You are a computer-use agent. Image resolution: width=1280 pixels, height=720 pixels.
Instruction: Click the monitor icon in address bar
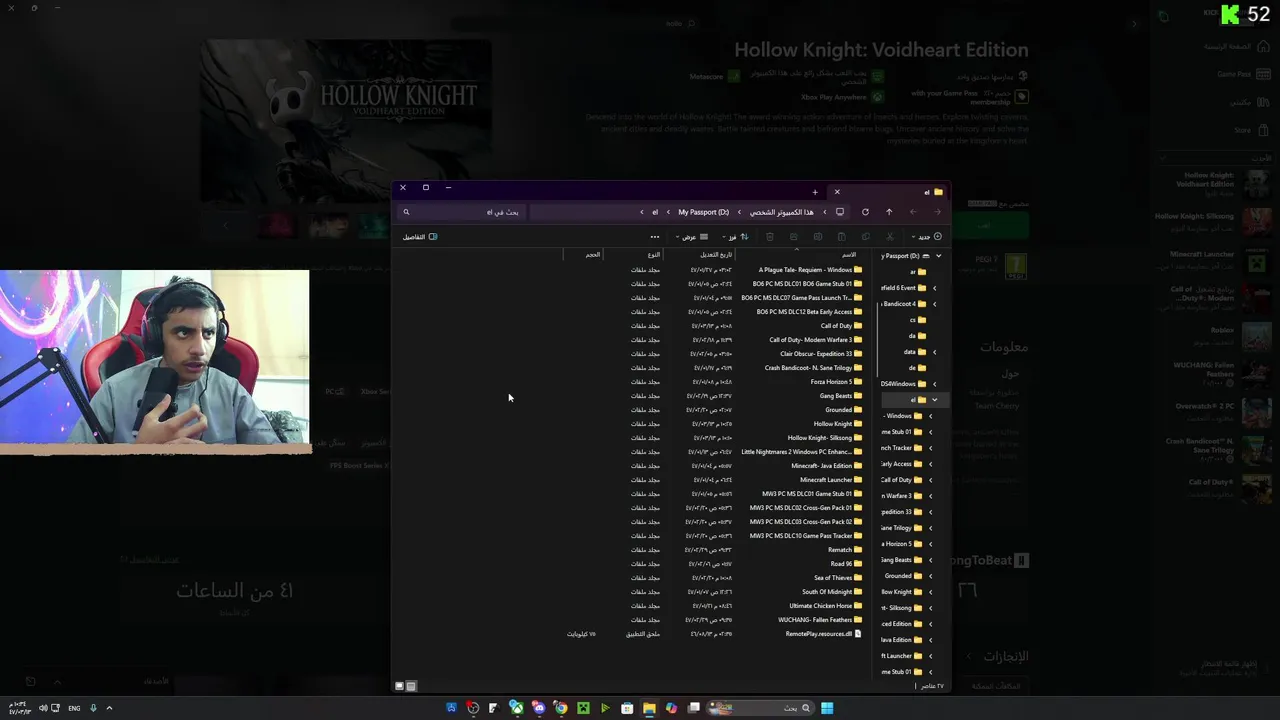(840, 212)
